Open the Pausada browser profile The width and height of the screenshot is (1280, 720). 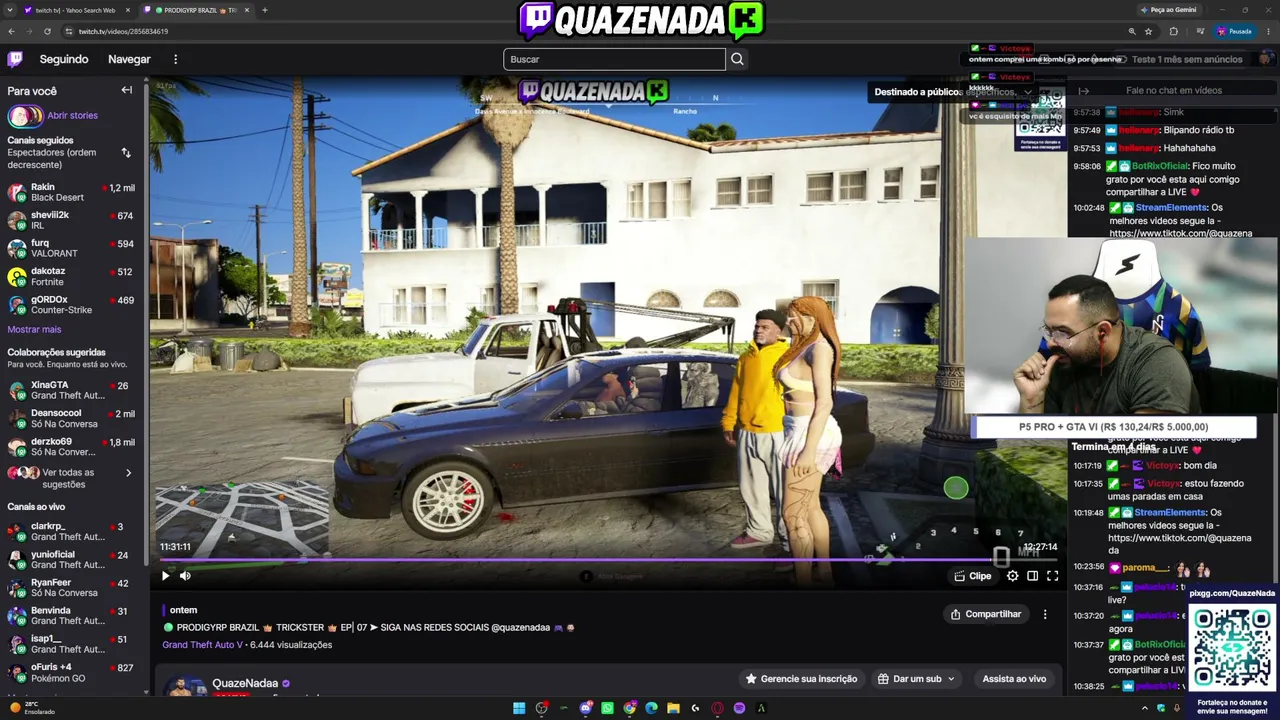pos(1234,31)
